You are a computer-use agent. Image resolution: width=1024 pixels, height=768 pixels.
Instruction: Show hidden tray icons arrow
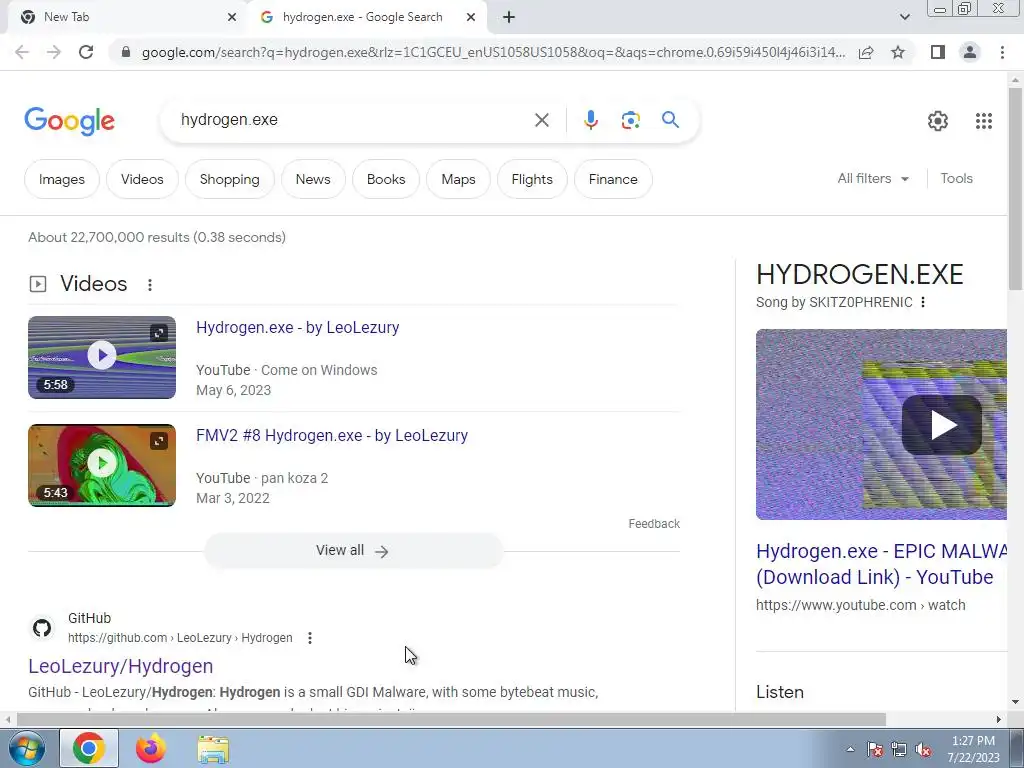pyautogui.click(x=850, y=749)
